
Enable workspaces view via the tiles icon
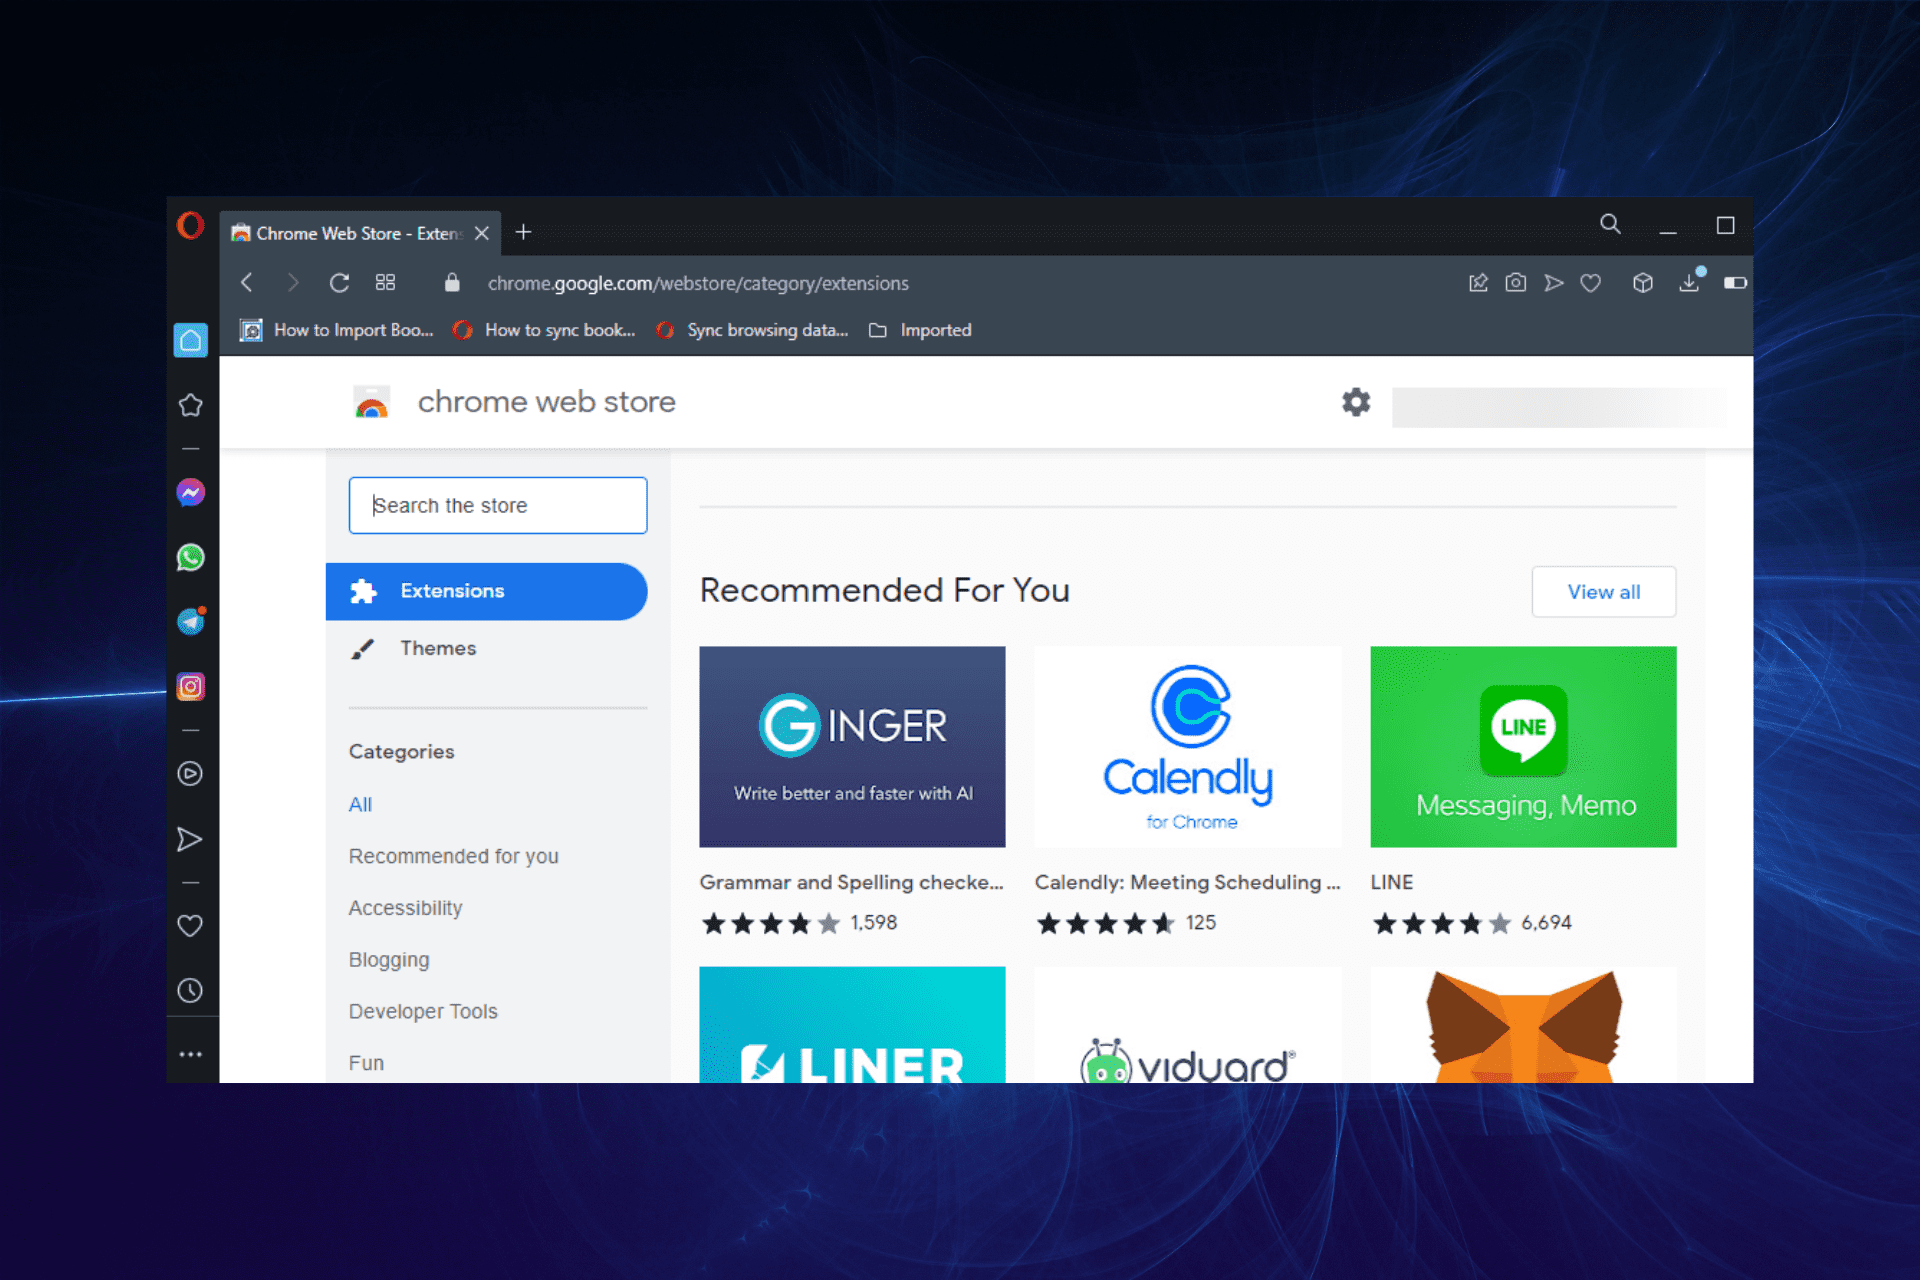click(x=385, y=283)
